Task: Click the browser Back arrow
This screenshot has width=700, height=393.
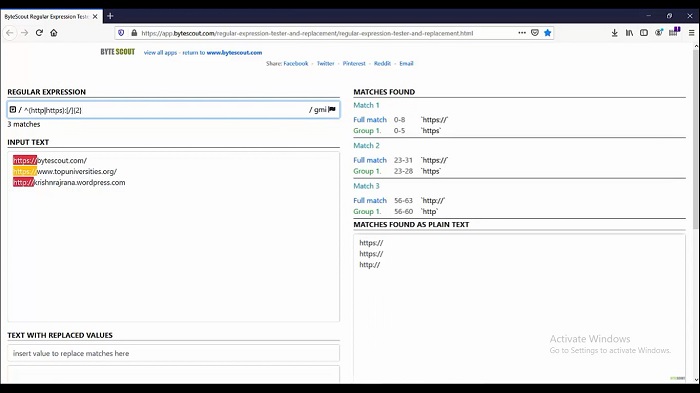Action: pos(10,33)
